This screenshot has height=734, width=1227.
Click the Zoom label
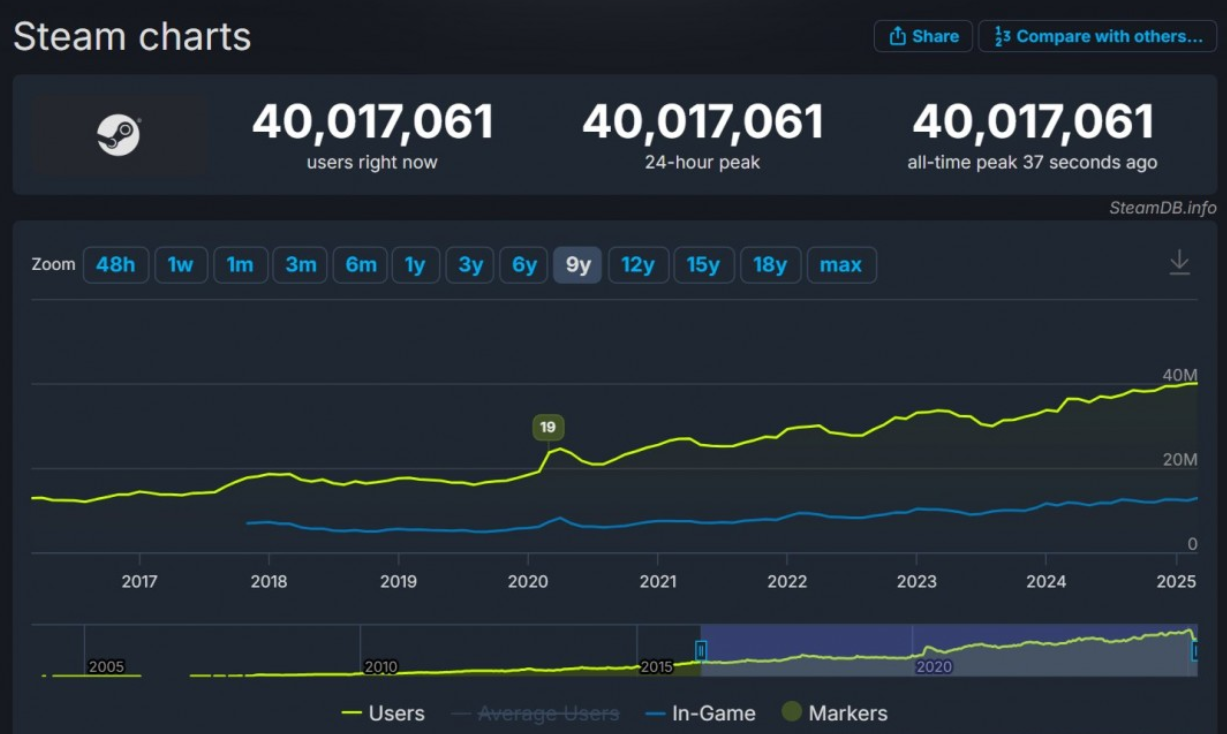coord(54,265)
